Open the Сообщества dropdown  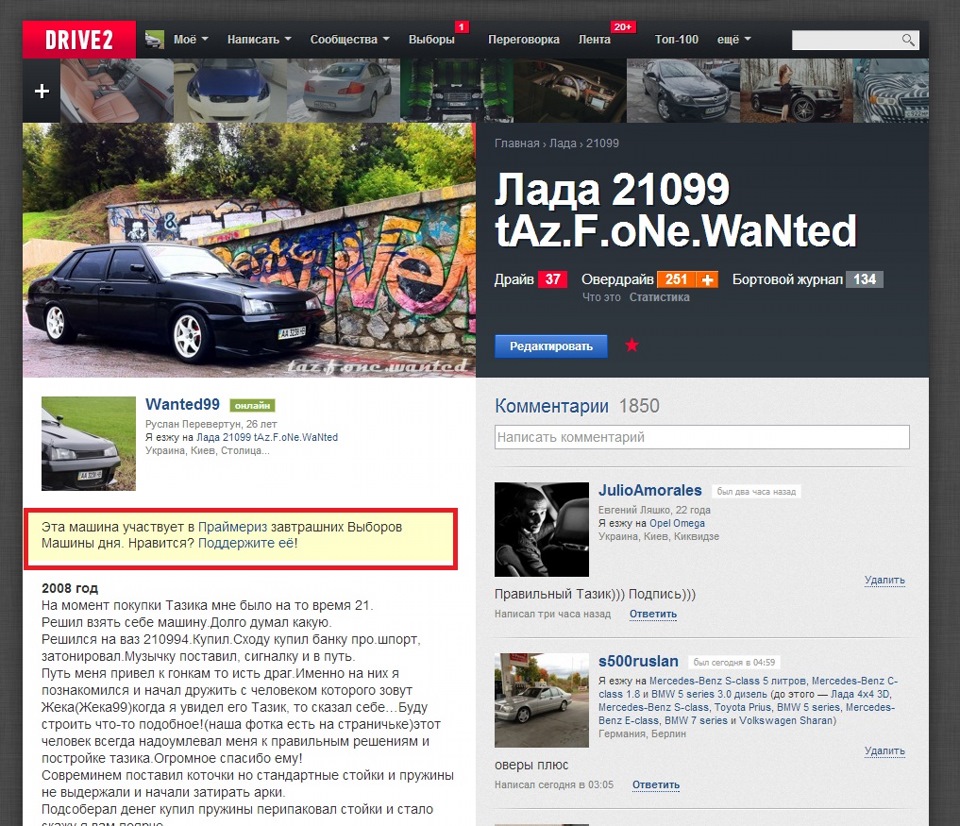[350, 39]
